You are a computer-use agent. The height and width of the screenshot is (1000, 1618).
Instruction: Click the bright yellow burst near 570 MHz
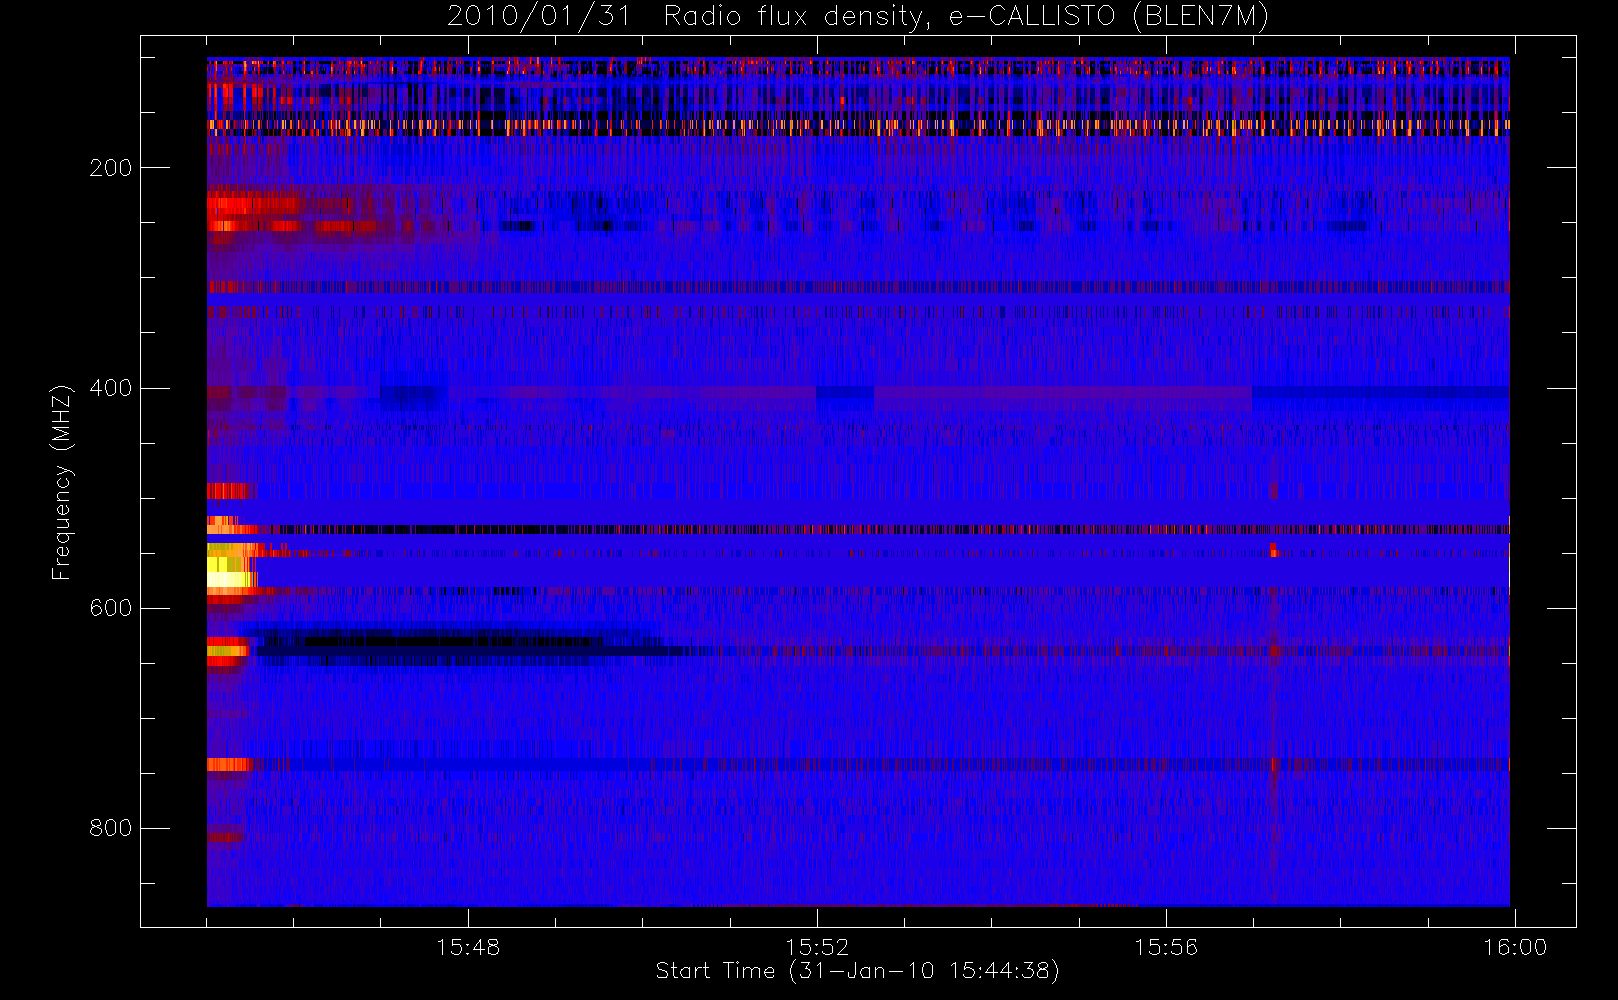tap(230, 572)
